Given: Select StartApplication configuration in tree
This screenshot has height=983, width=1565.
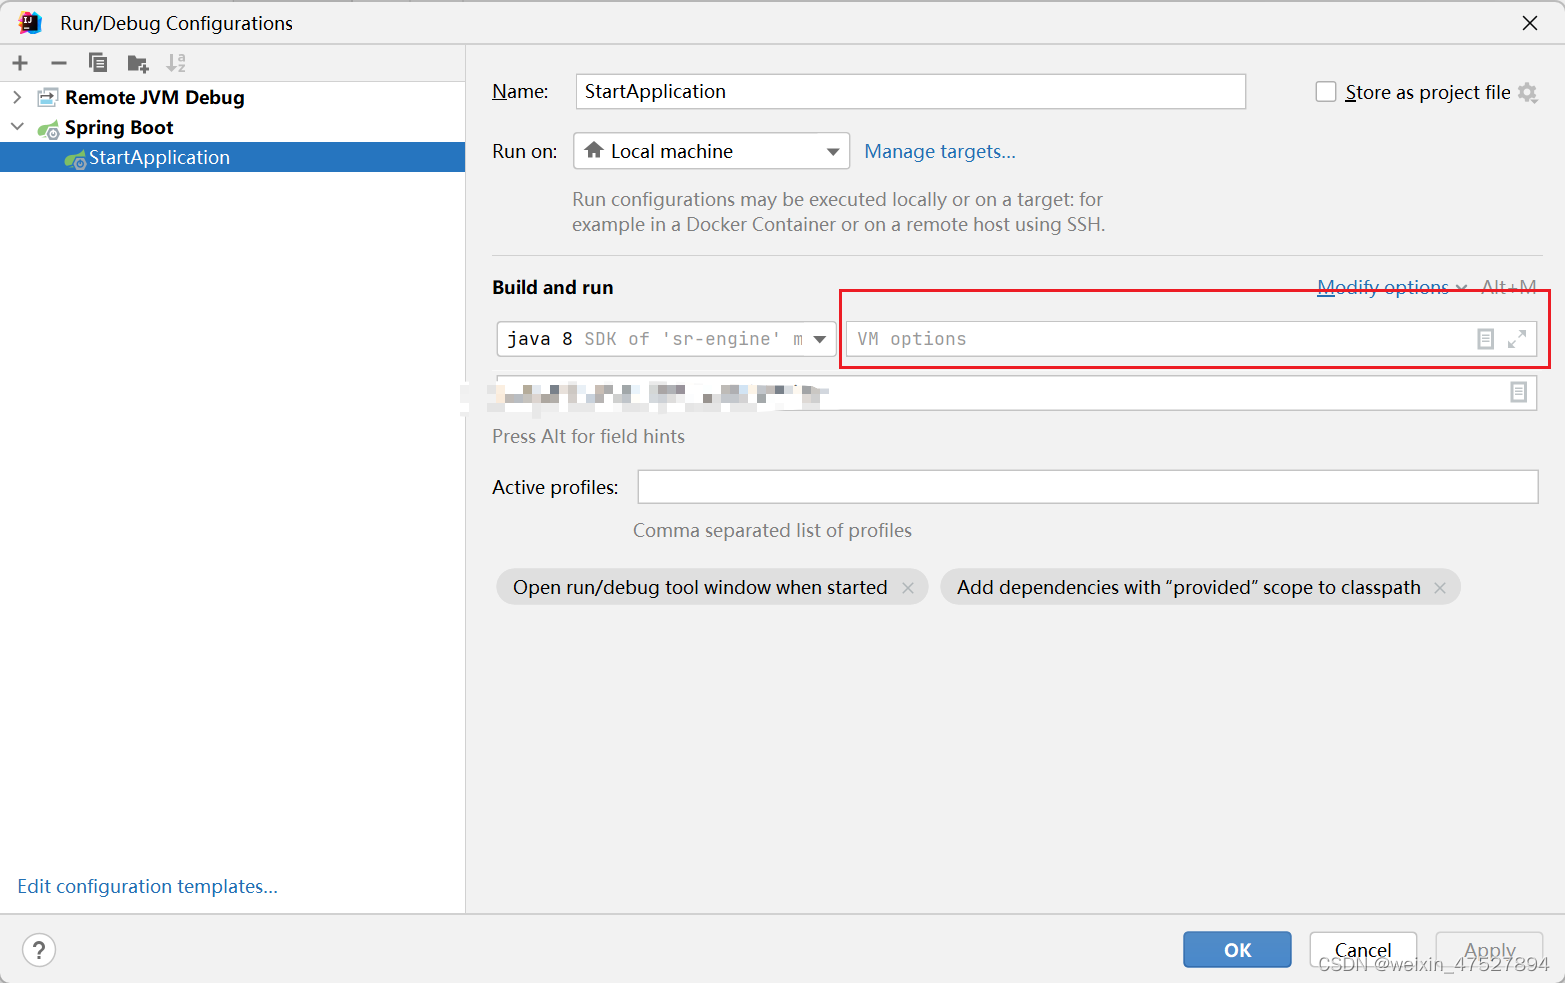Looking at the screenshot, I should tap(232, 157).
